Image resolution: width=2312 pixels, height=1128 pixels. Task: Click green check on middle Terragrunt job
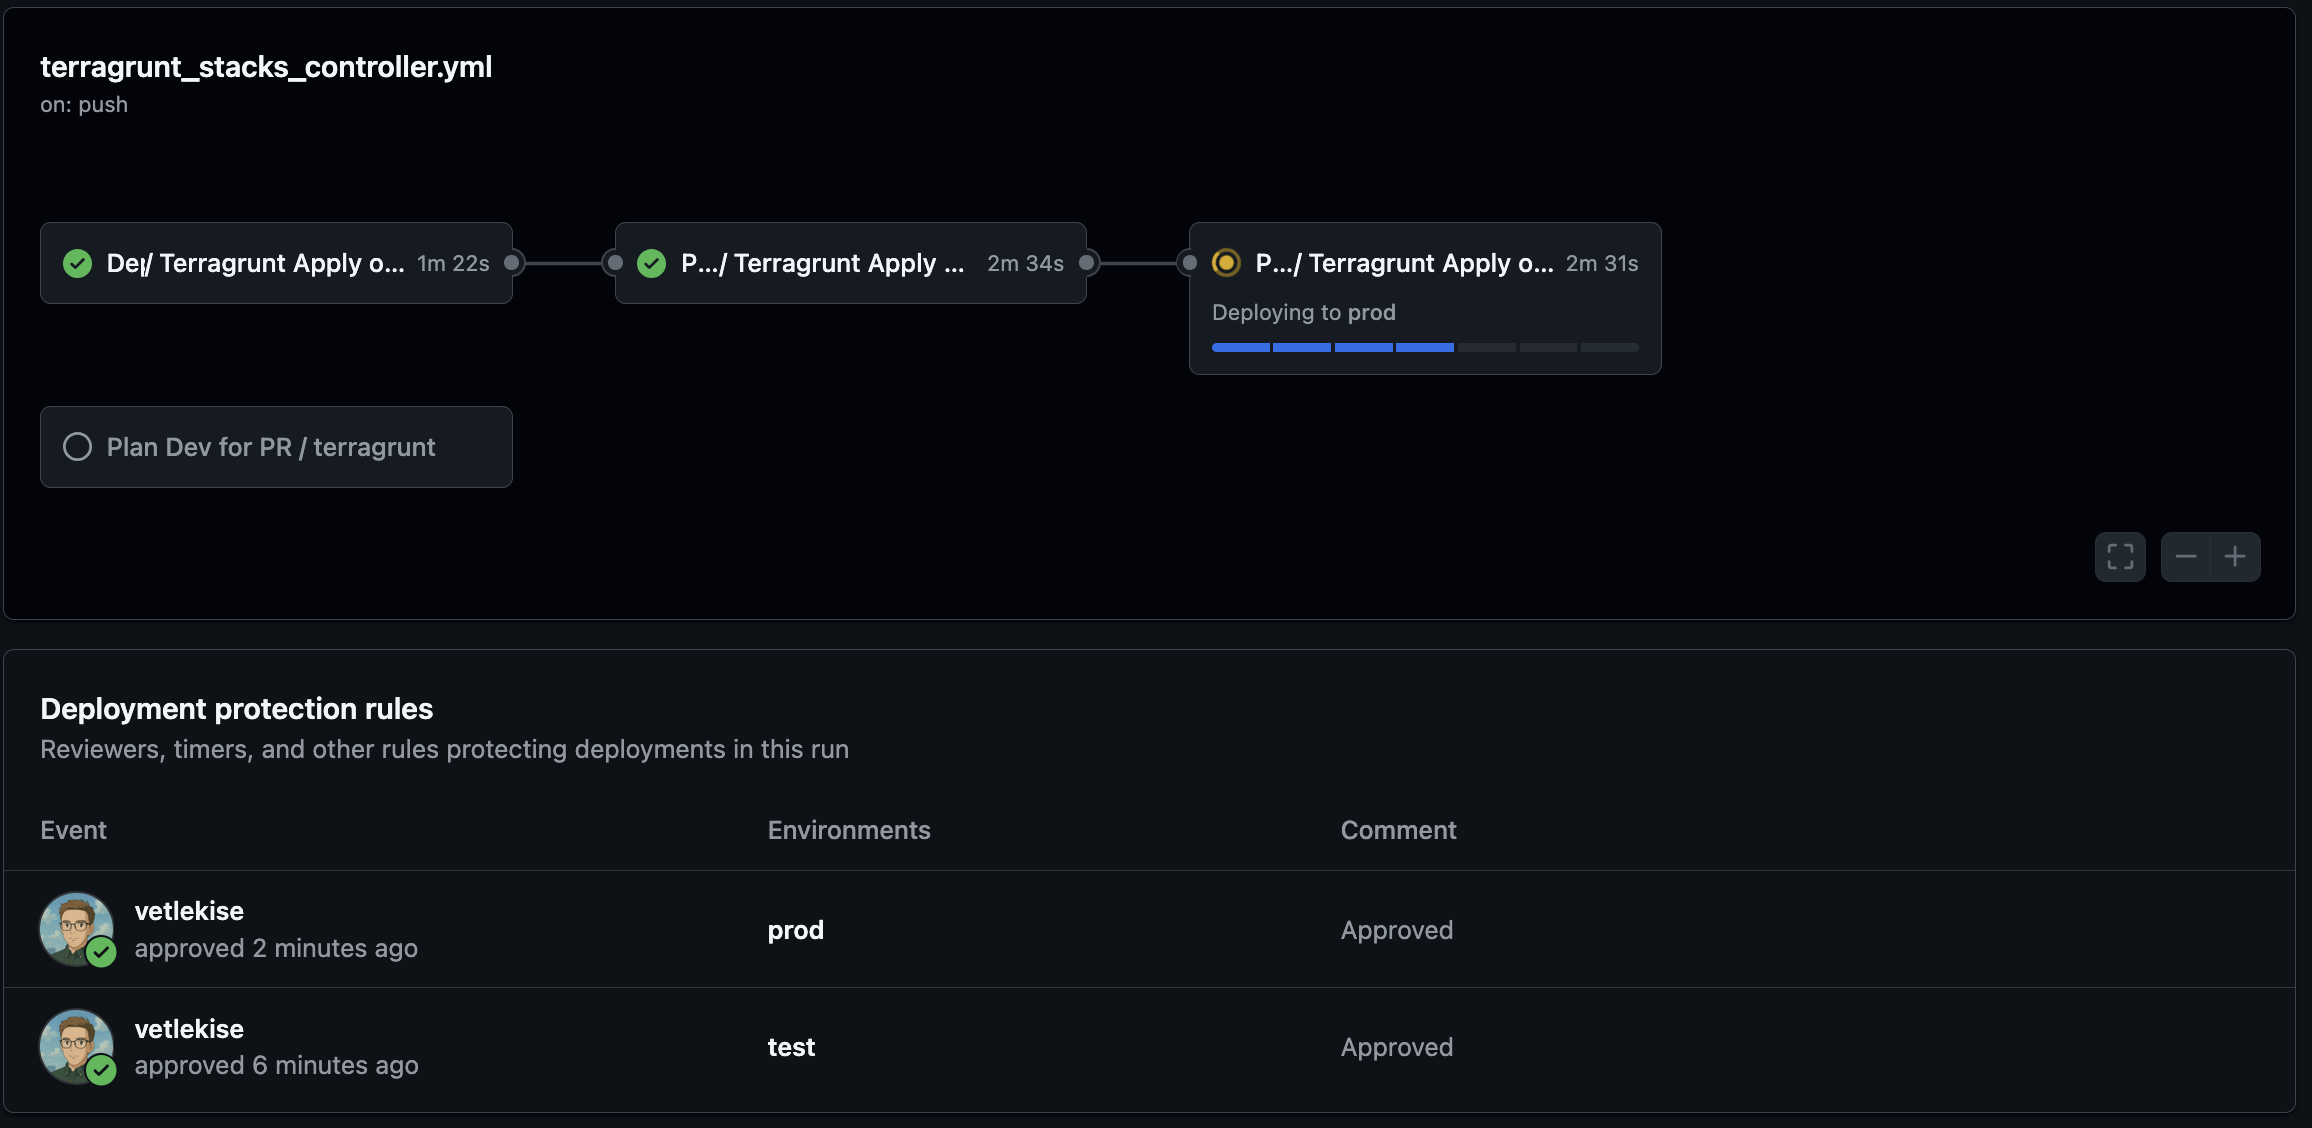pyautogui.click(x=652, y=263)
